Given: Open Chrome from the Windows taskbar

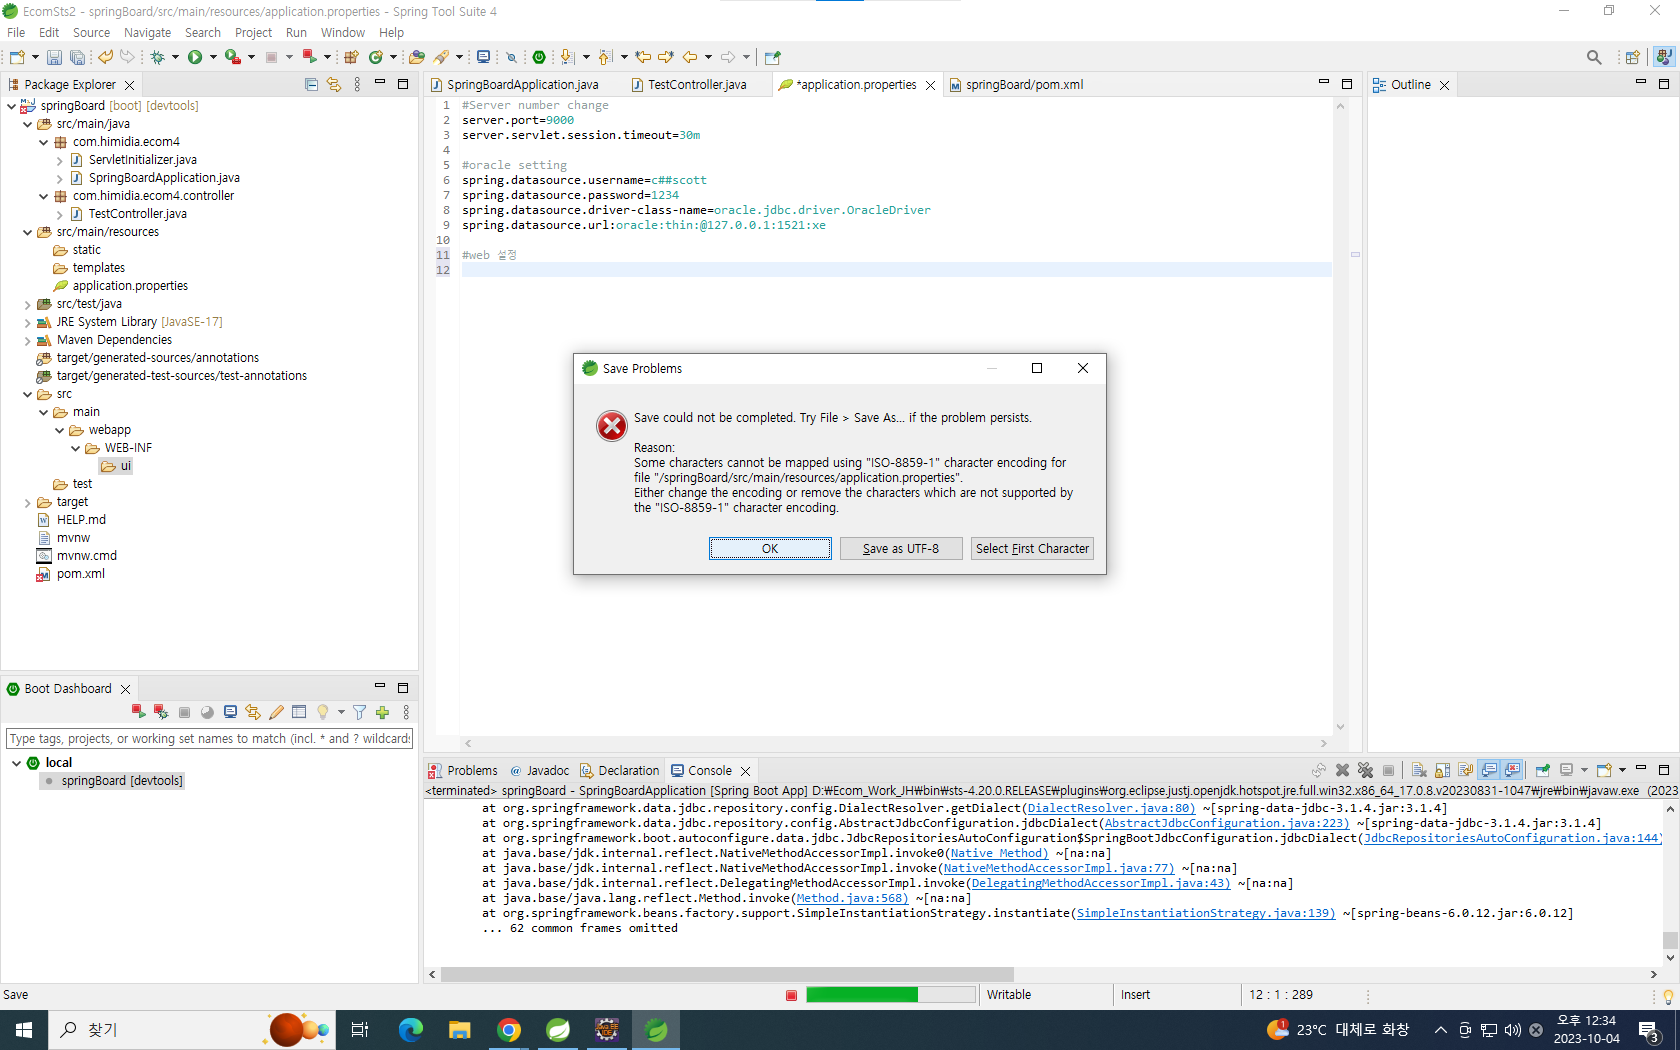Looking at the screenshot, I should click(509, 1030).
